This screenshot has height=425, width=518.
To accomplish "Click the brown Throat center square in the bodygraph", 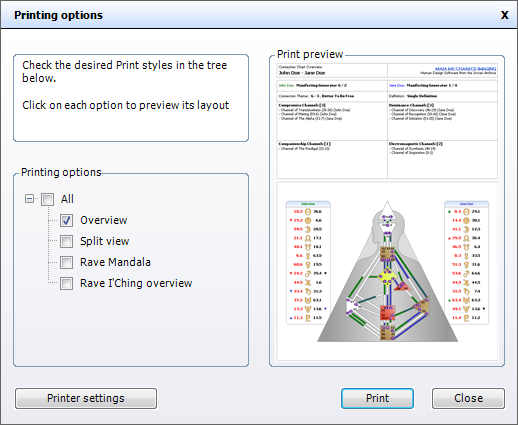I will 387,254.
